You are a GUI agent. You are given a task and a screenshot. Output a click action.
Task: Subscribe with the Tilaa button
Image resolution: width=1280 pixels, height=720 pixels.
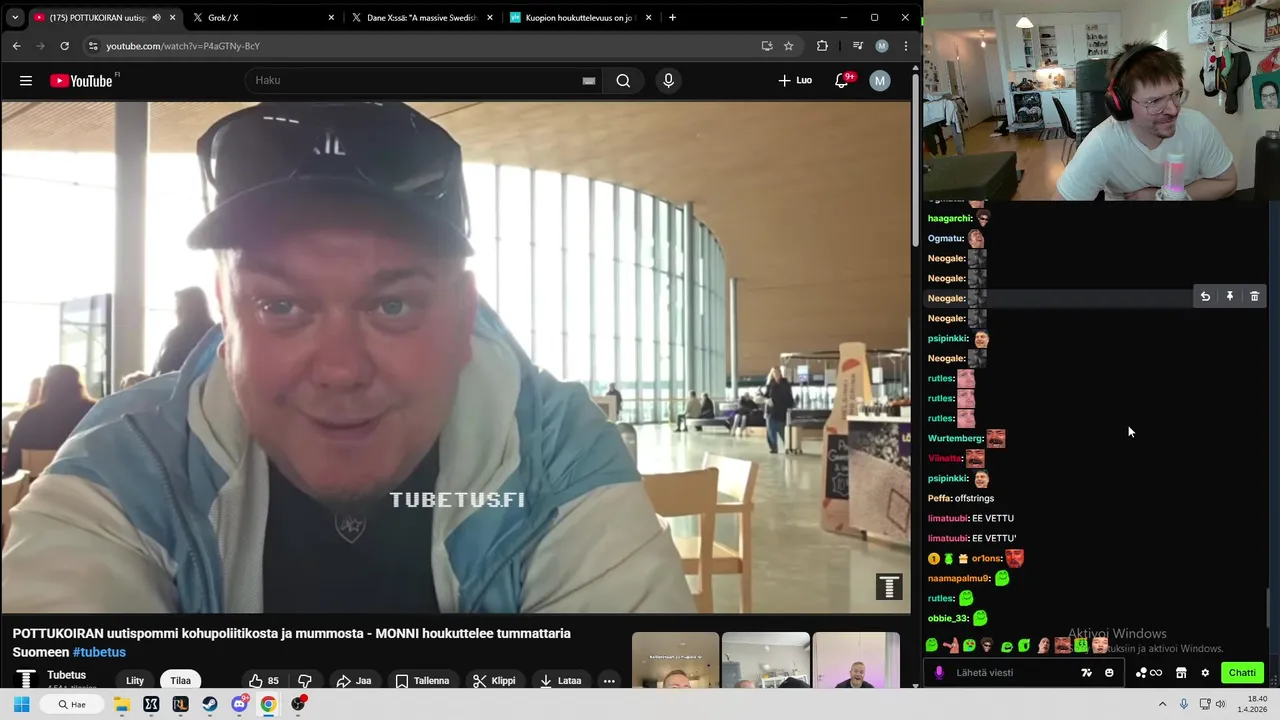point(180,681)
